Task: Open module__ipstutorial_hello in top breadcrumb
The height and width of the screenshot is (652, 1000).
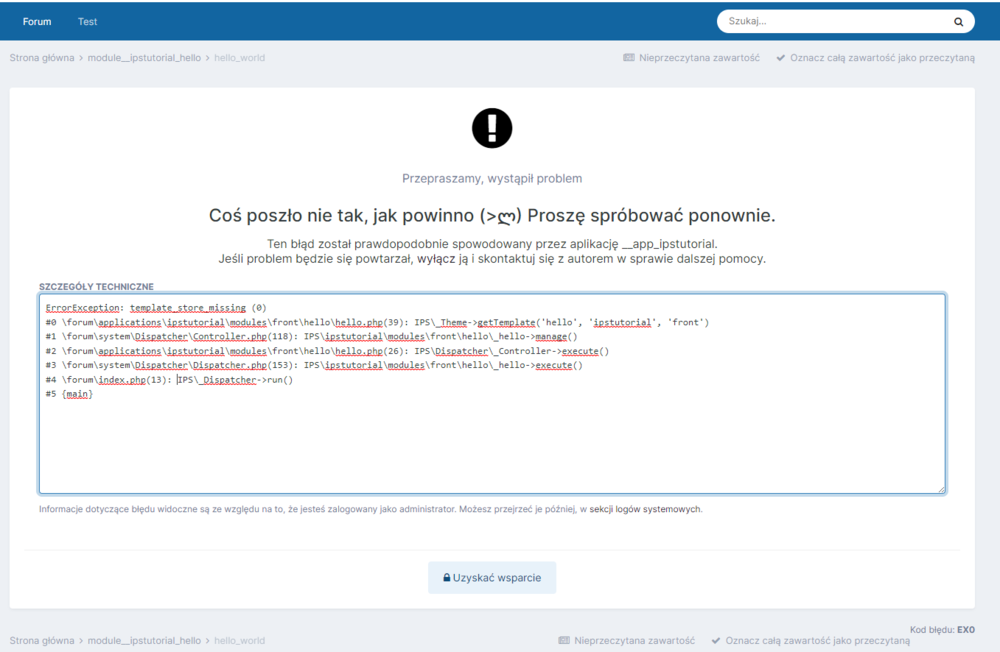Action: point(144,58)
